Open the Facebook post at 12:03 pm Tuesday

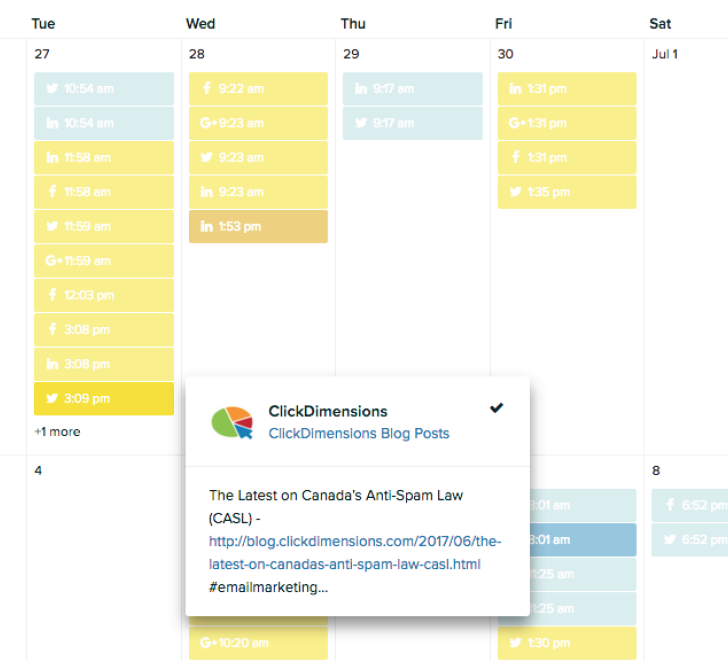(104, 295)
